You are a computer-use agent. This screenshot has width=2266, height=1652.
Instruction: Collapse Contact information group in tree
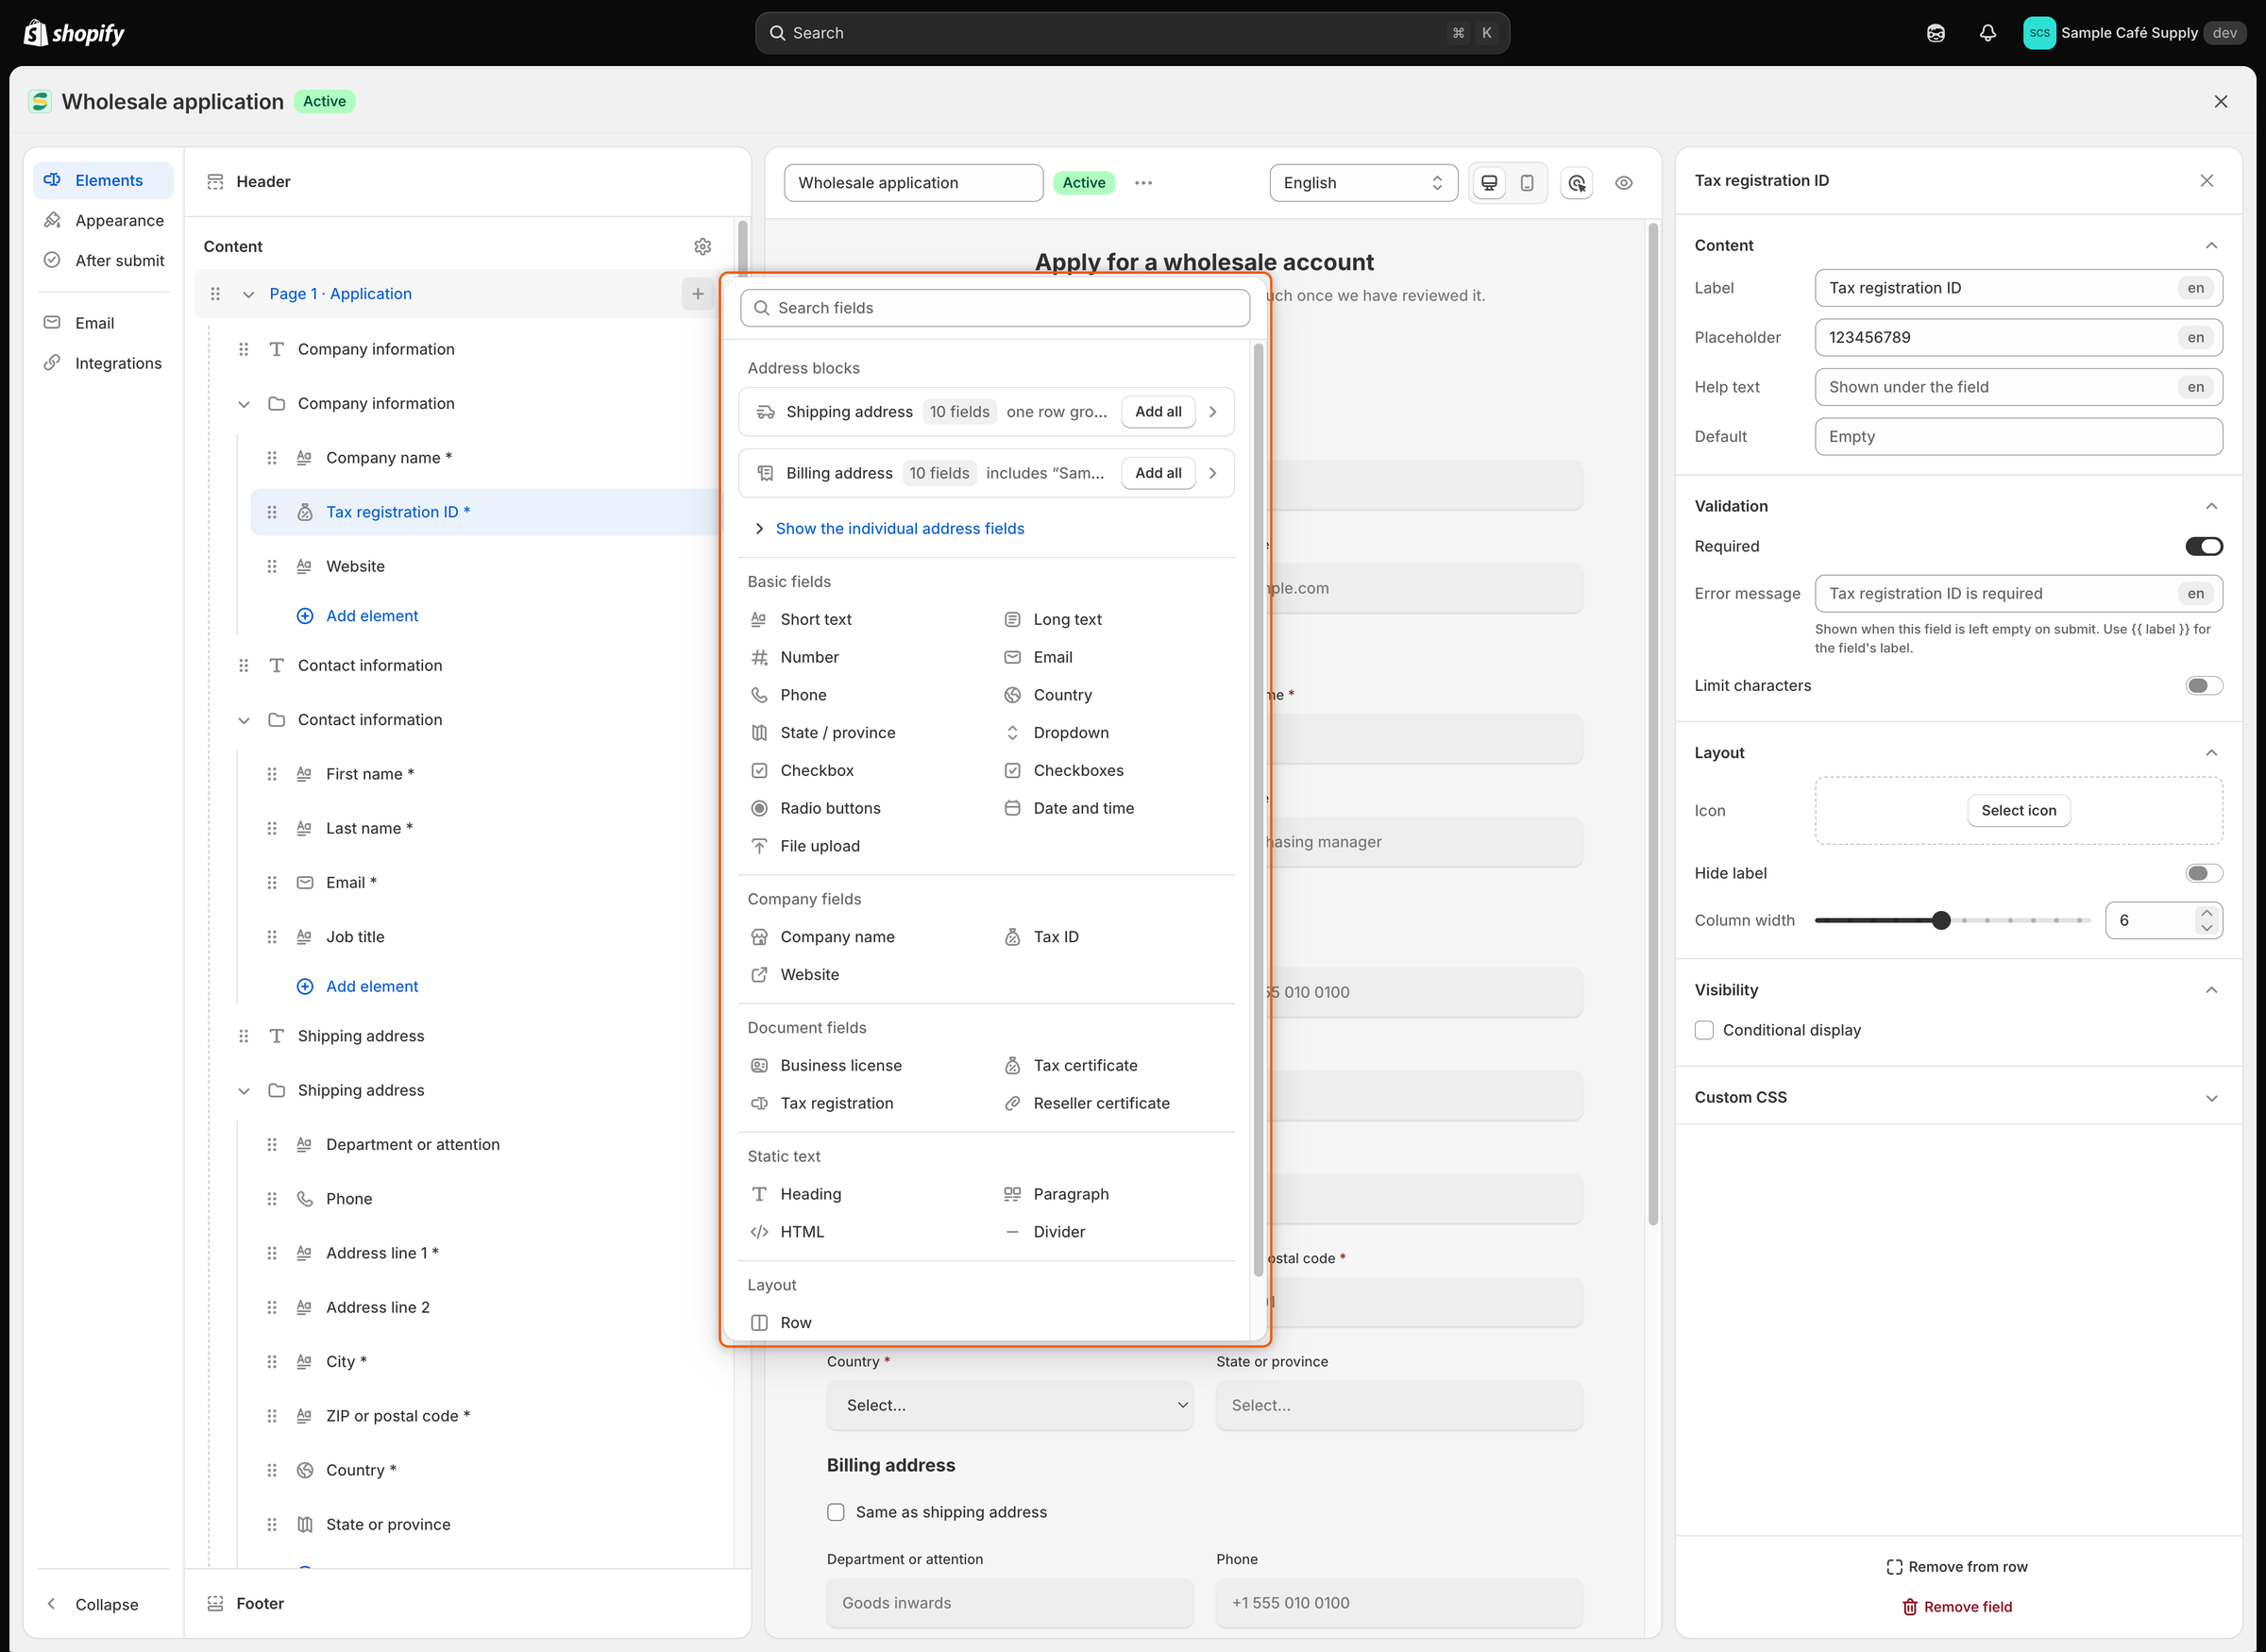(x=244, y=720)
